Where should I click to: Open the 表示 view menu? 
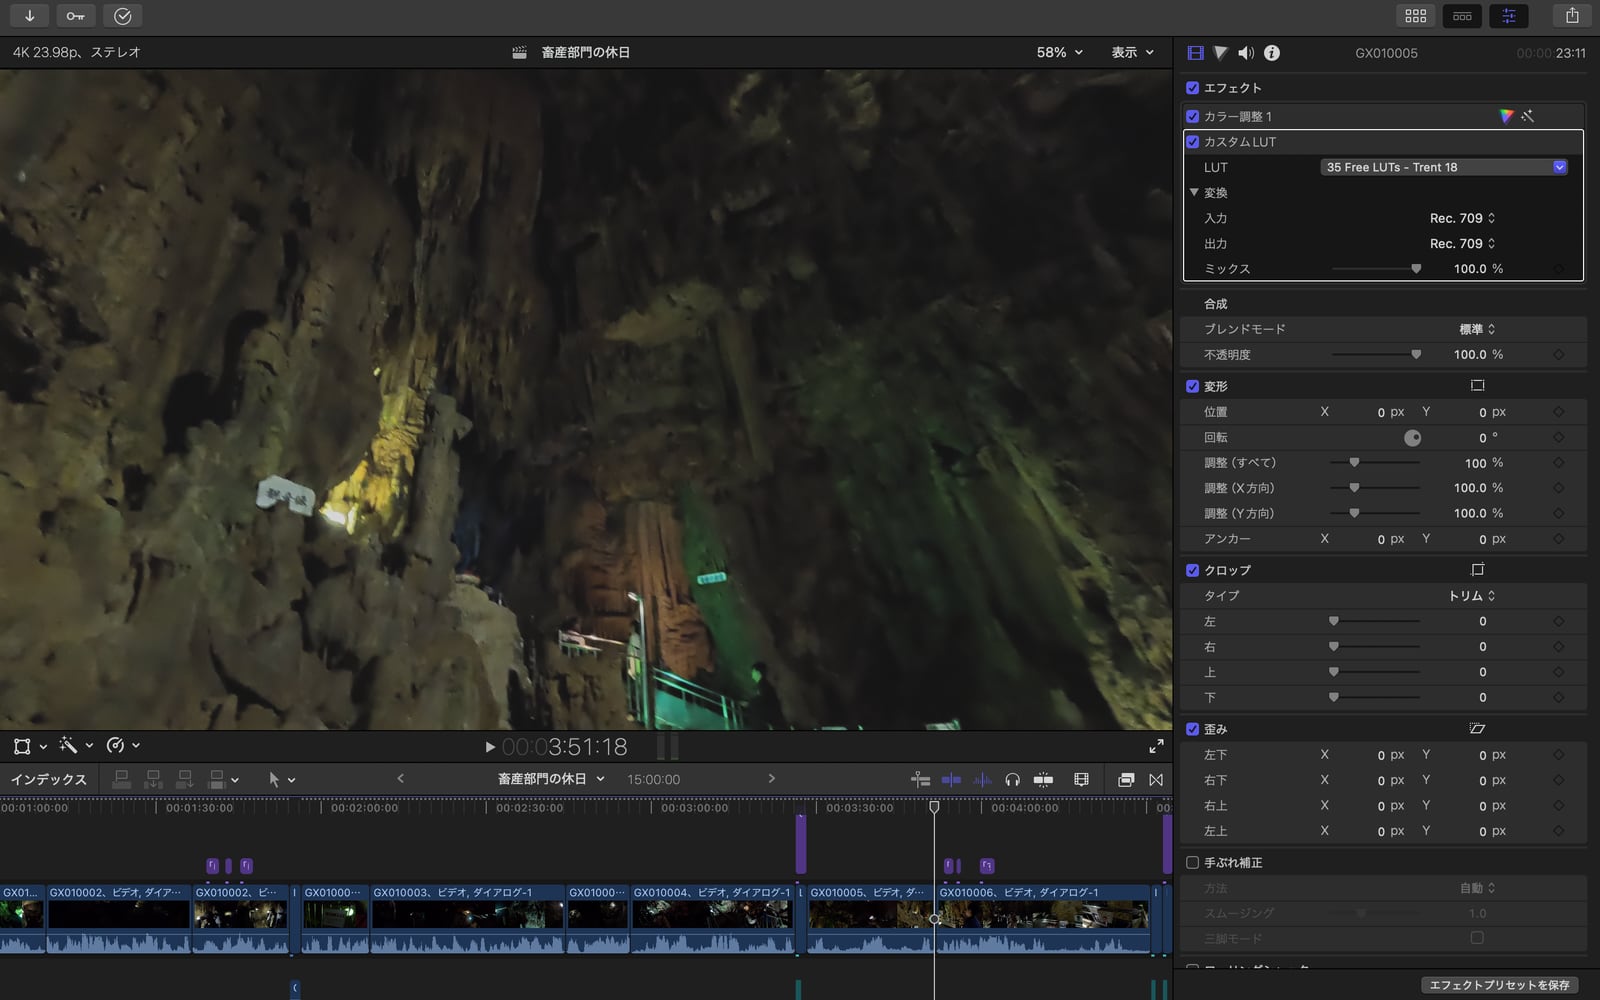(1132, 52)
